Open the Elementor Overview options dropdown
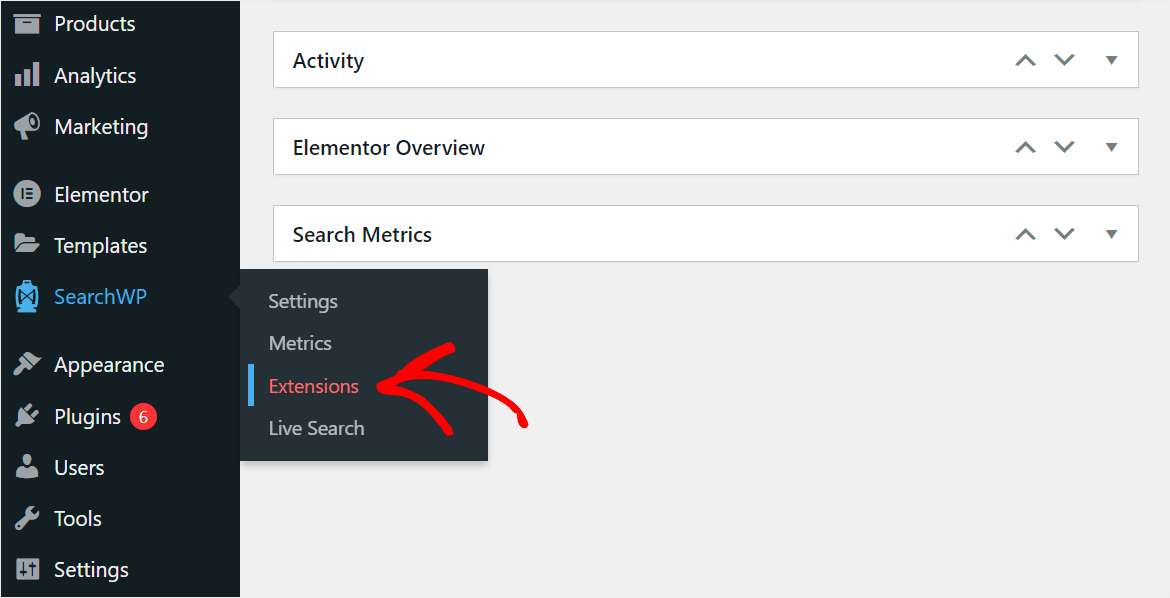This screenshot has height=598, width=1170. coord(1111,146)
